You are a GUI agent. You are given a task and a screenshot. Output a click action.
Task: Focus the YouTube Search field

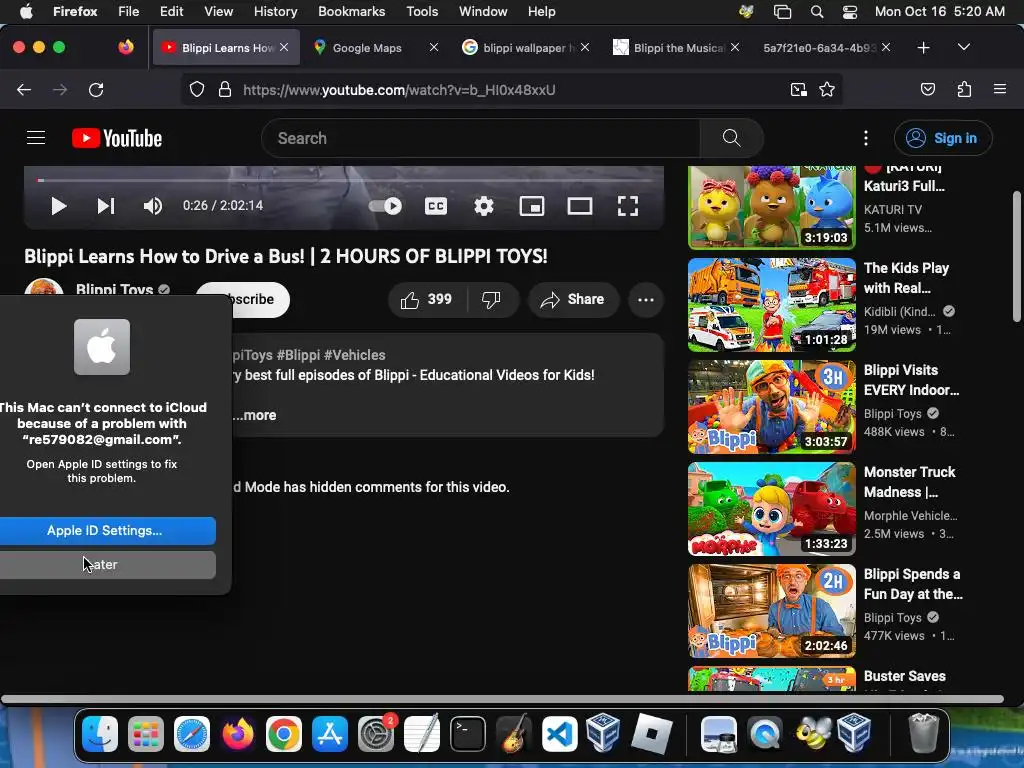[481, 138]
